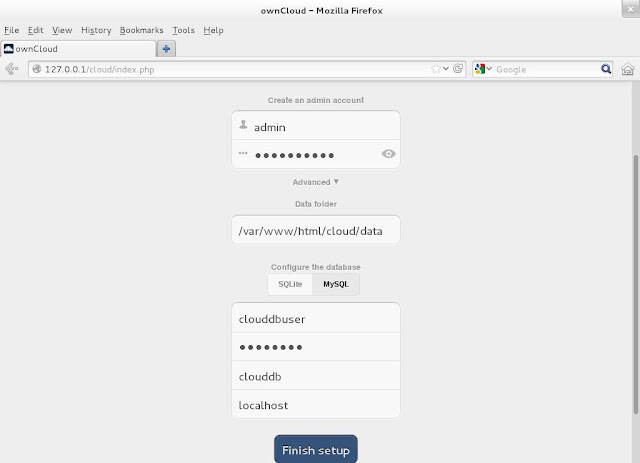Click the search magnifier icon

pos(606,69)
